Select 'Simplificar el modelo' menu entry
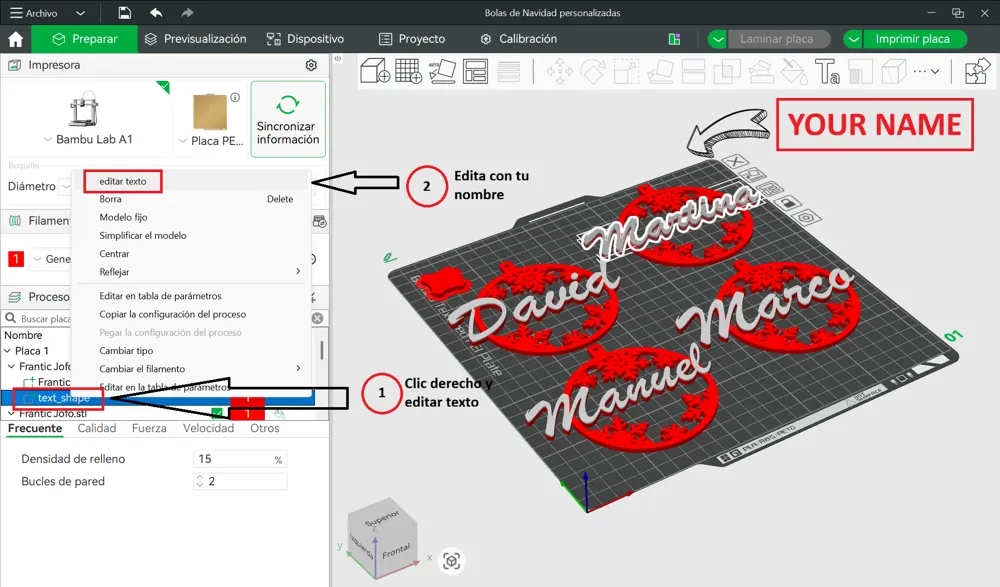The image size is (1000, 587). [143, 235]
